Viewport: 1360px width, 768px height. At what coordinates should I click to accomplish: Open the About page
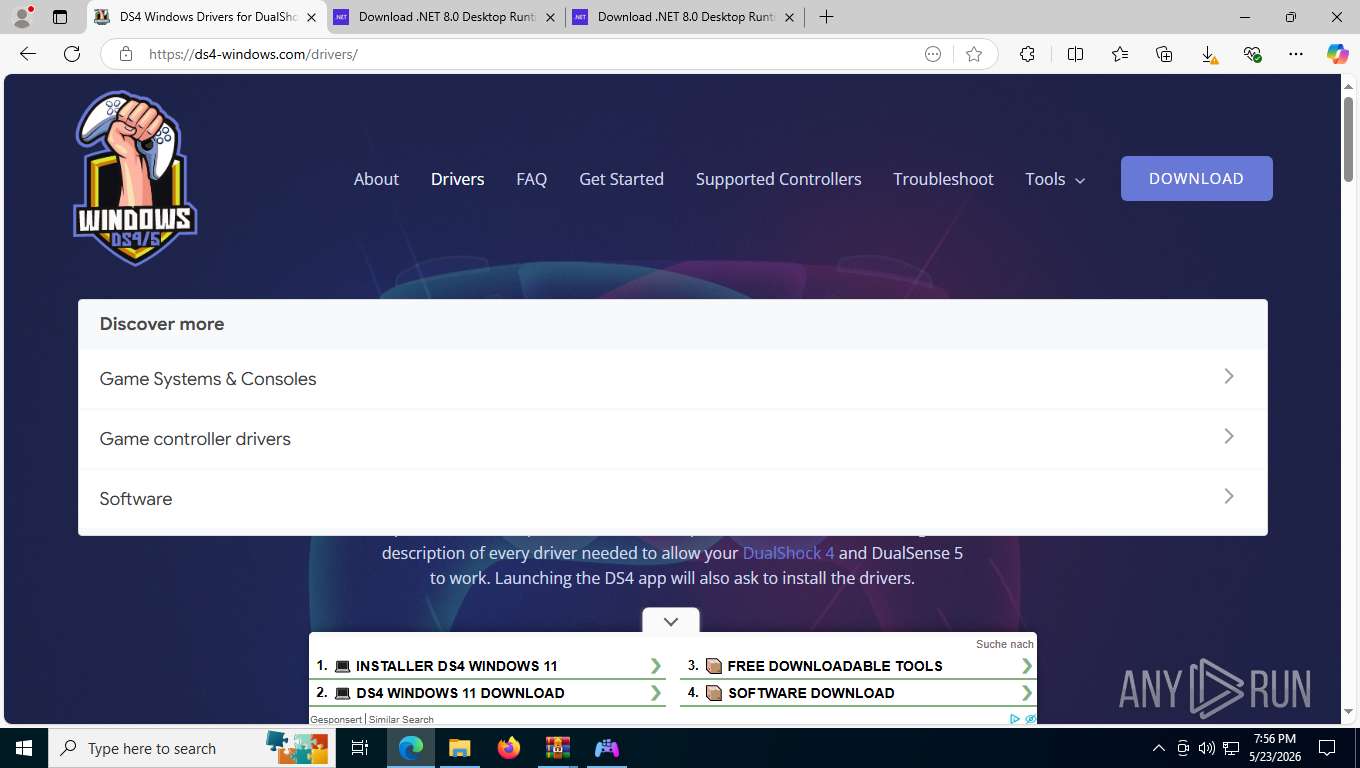[x=376, y=179]
